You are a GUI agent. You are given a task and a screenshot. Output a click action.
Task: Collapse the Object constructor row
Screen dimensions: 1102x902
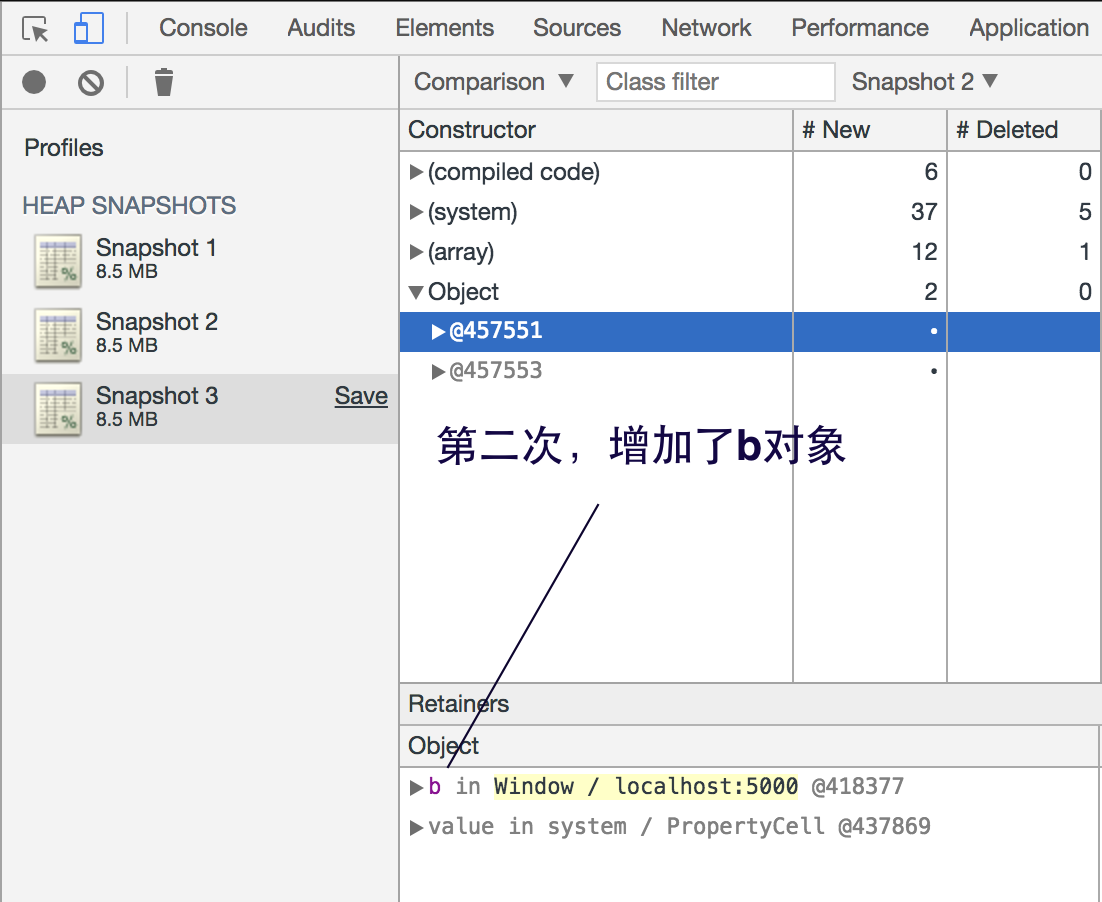pos(416,292)
